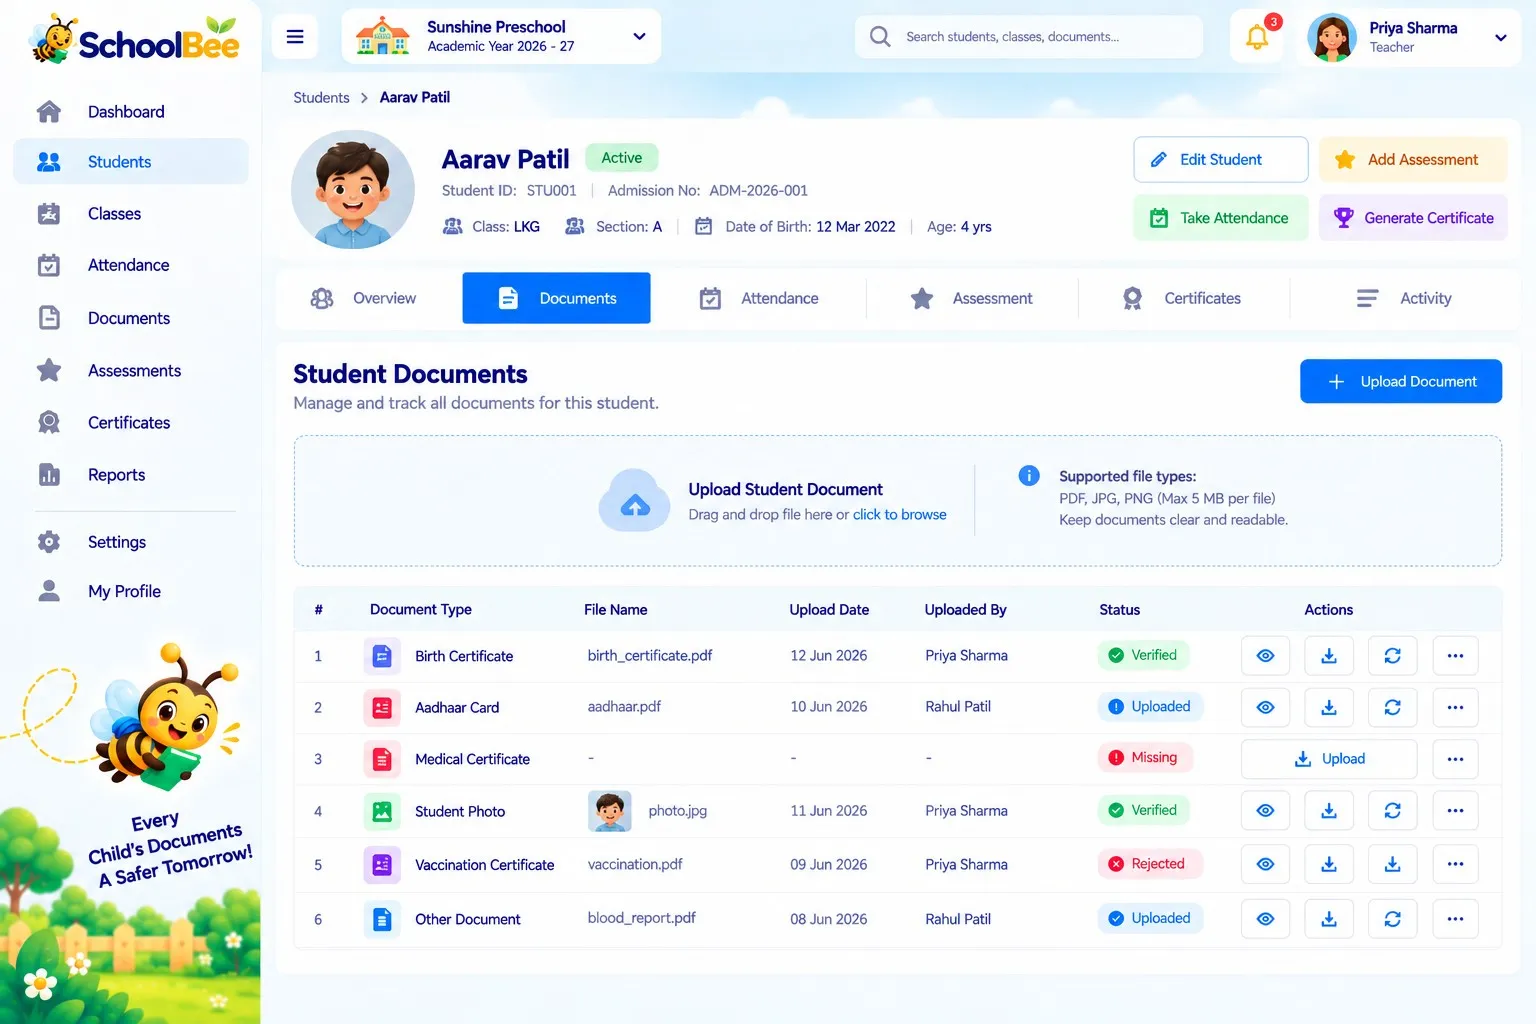
Task: View the Birth Certificate document
Action: [x=1265, y=656]
